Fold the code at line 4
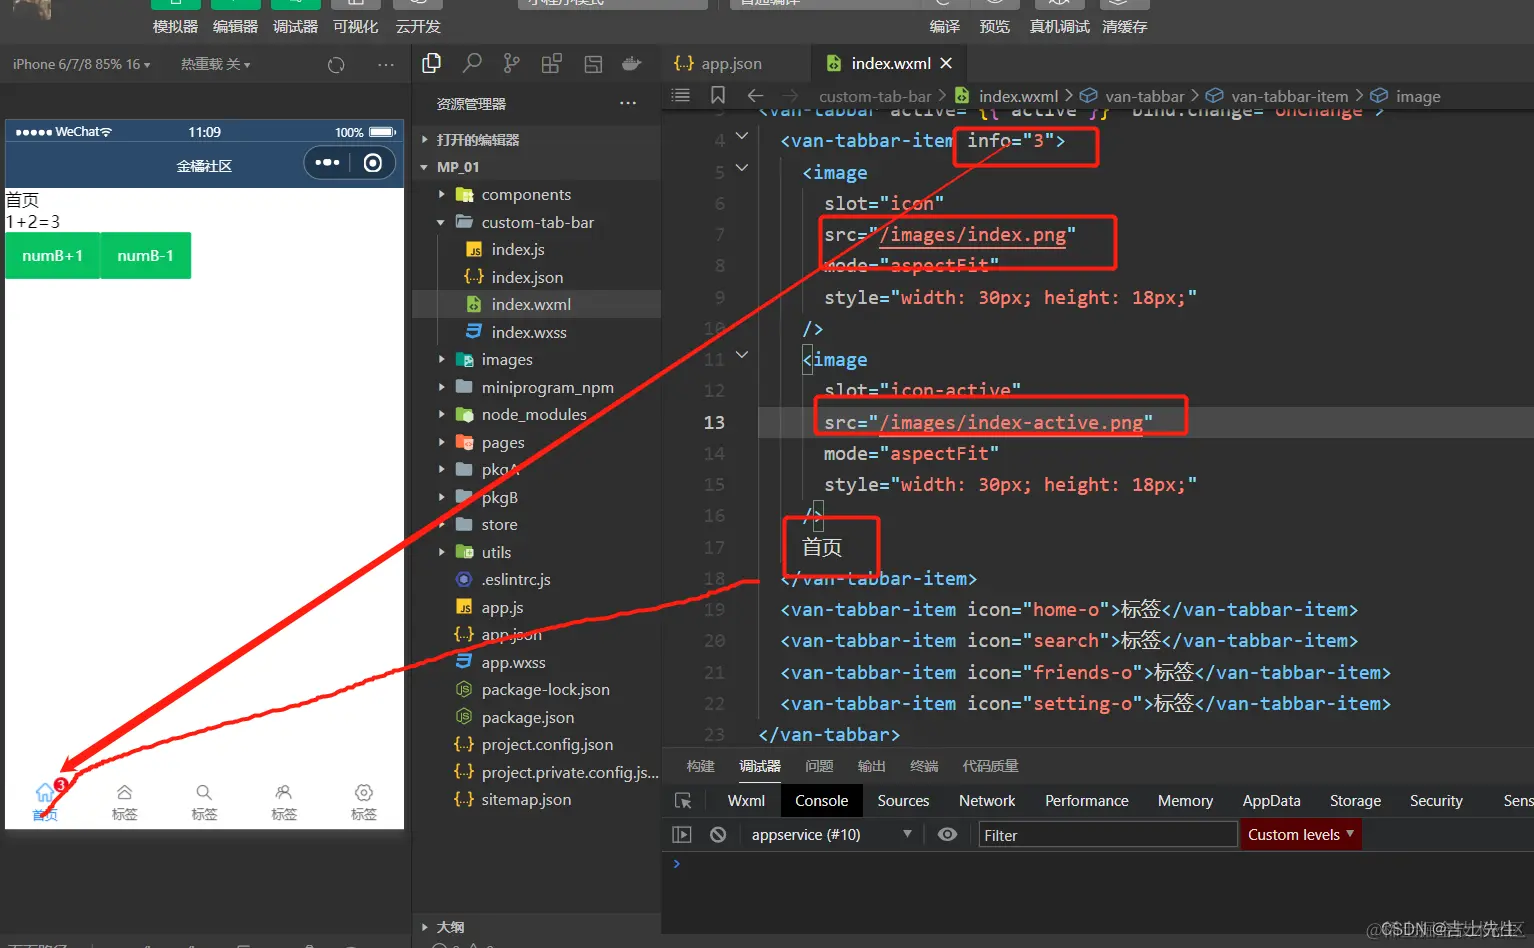 click(741, 136)
